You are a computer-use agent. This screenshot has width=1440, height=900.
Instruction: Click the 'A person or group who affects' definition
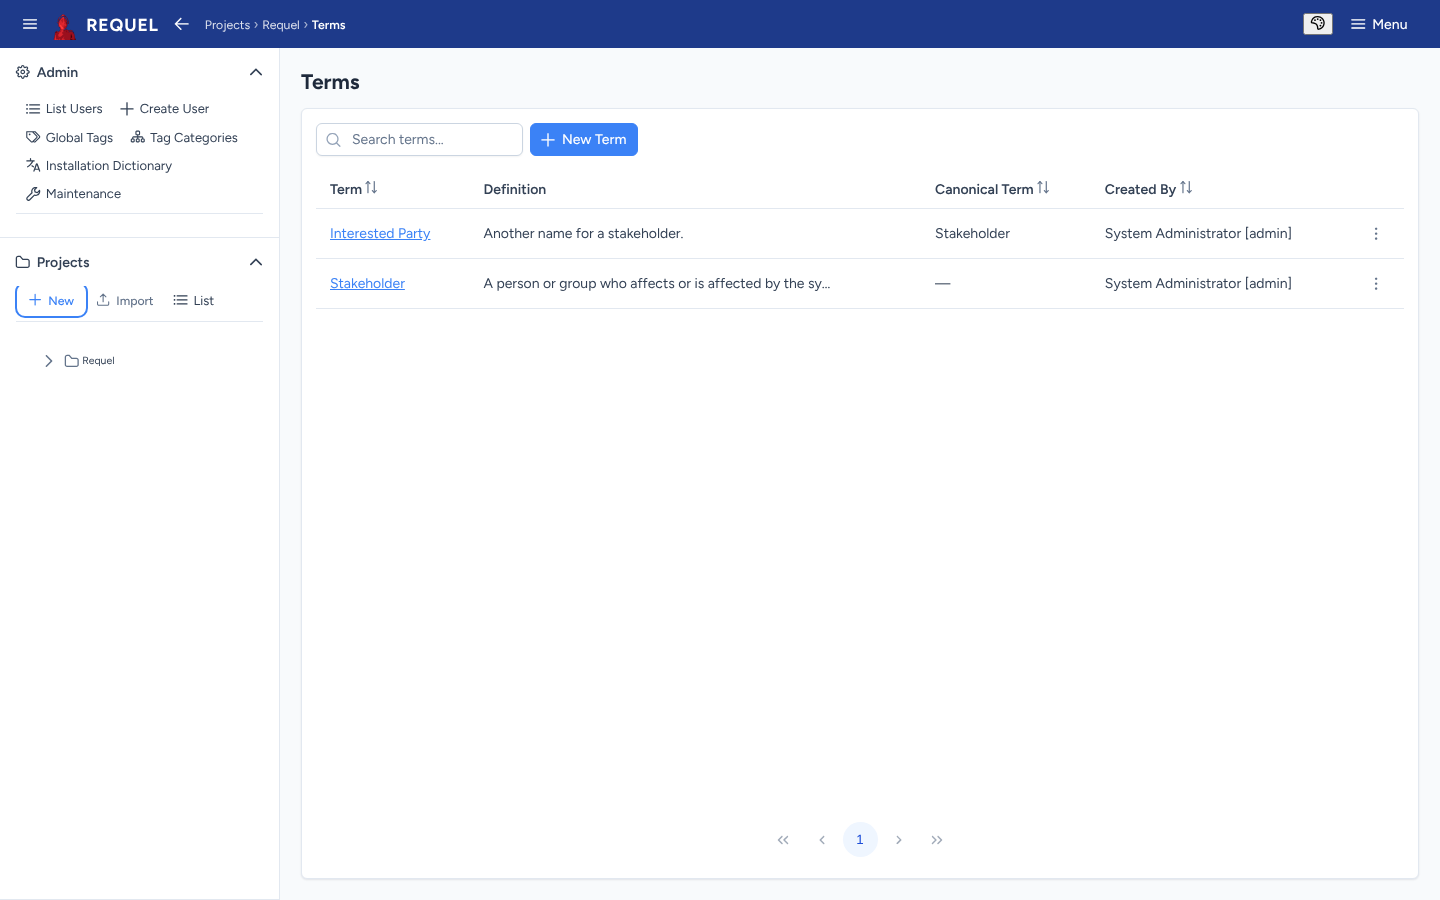tap(657, 284)
